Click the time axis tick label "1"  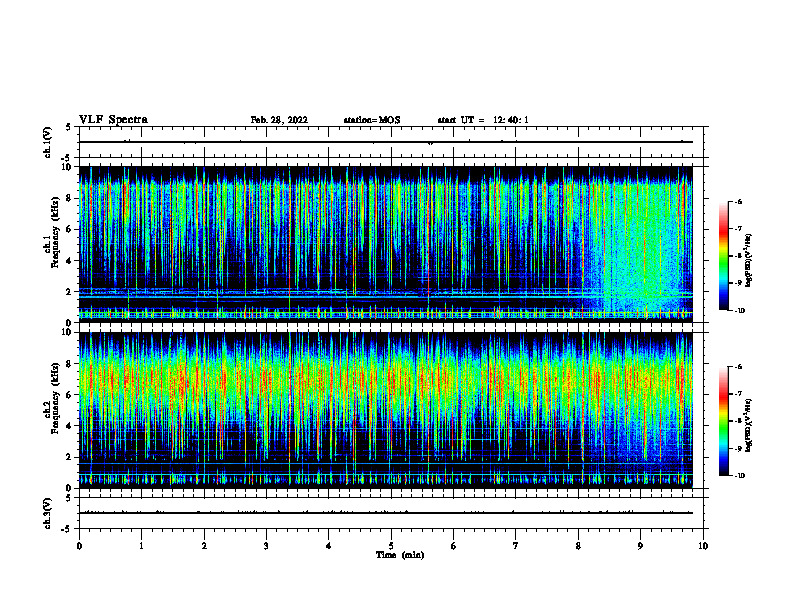tap(142, 546)
